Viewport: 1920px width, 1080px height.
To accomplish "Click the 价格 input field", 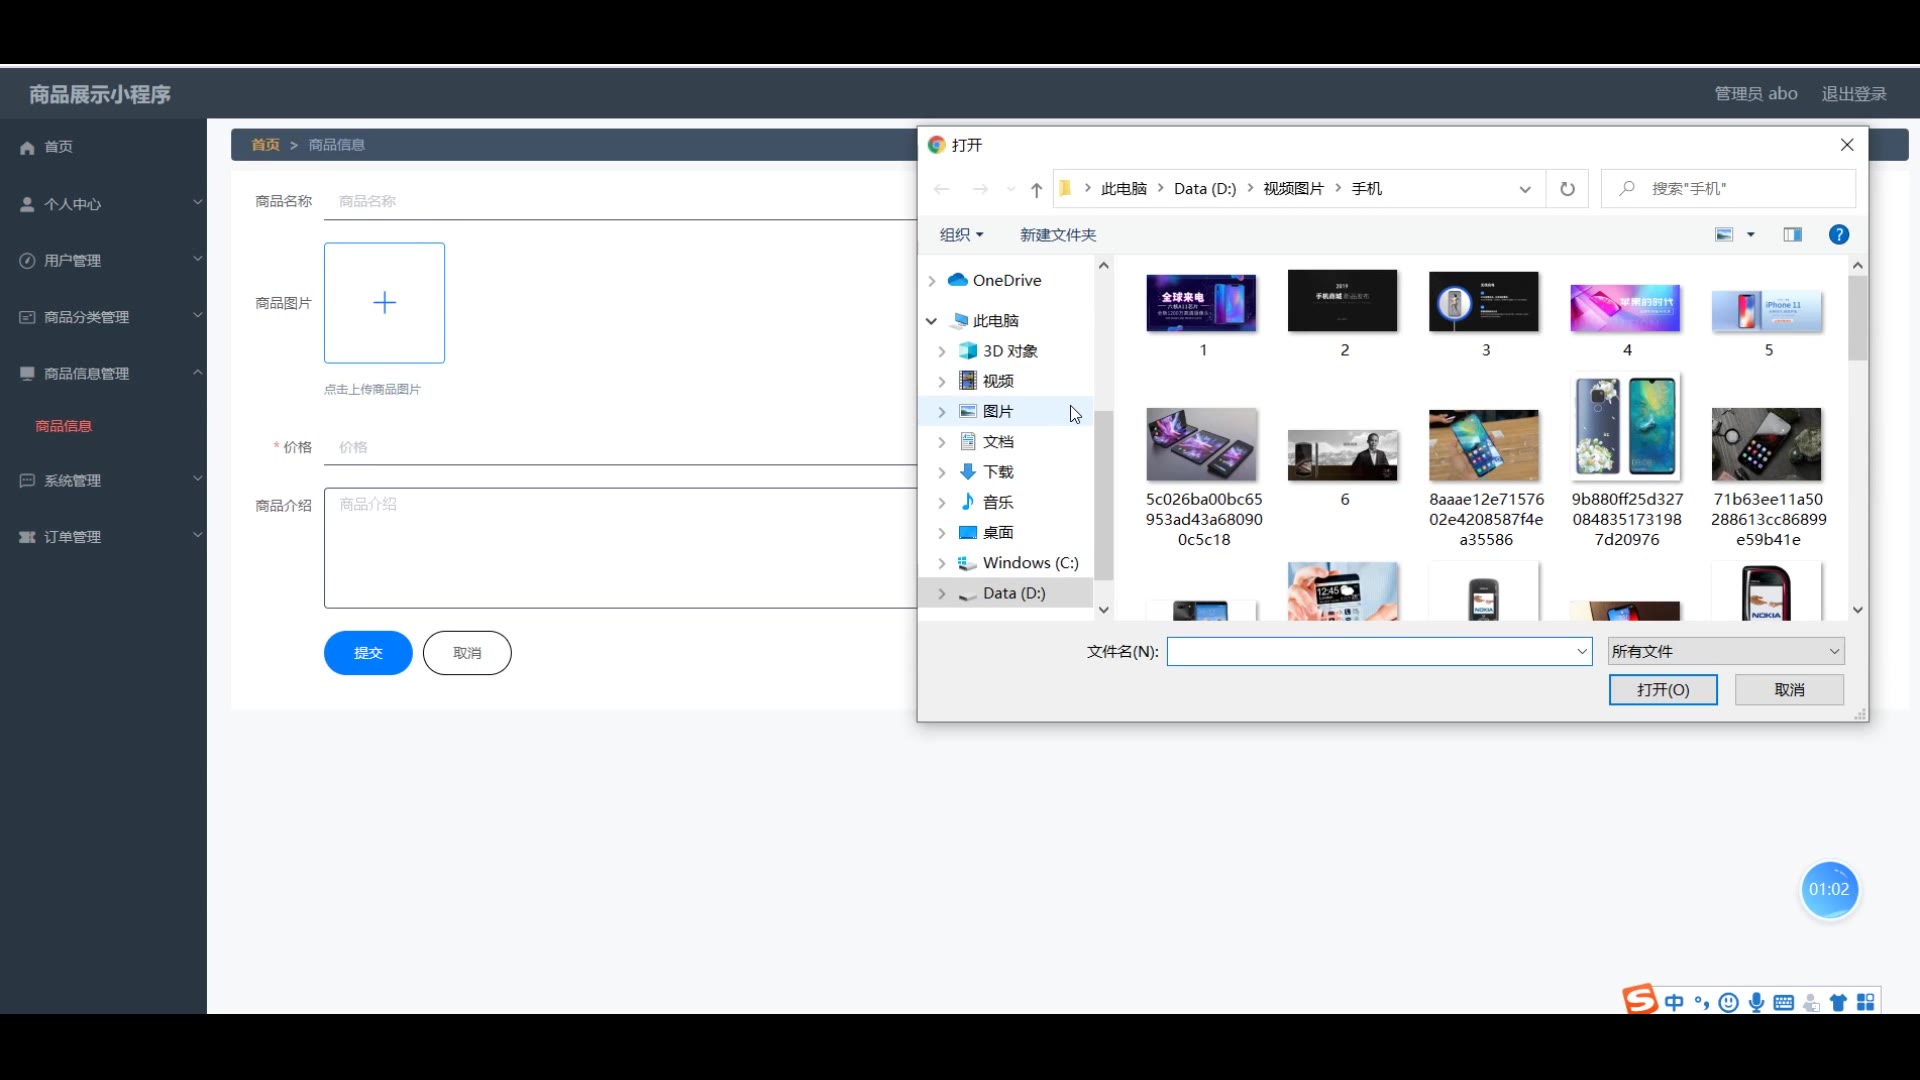I will pyautogui.click(x=620, y=447).
